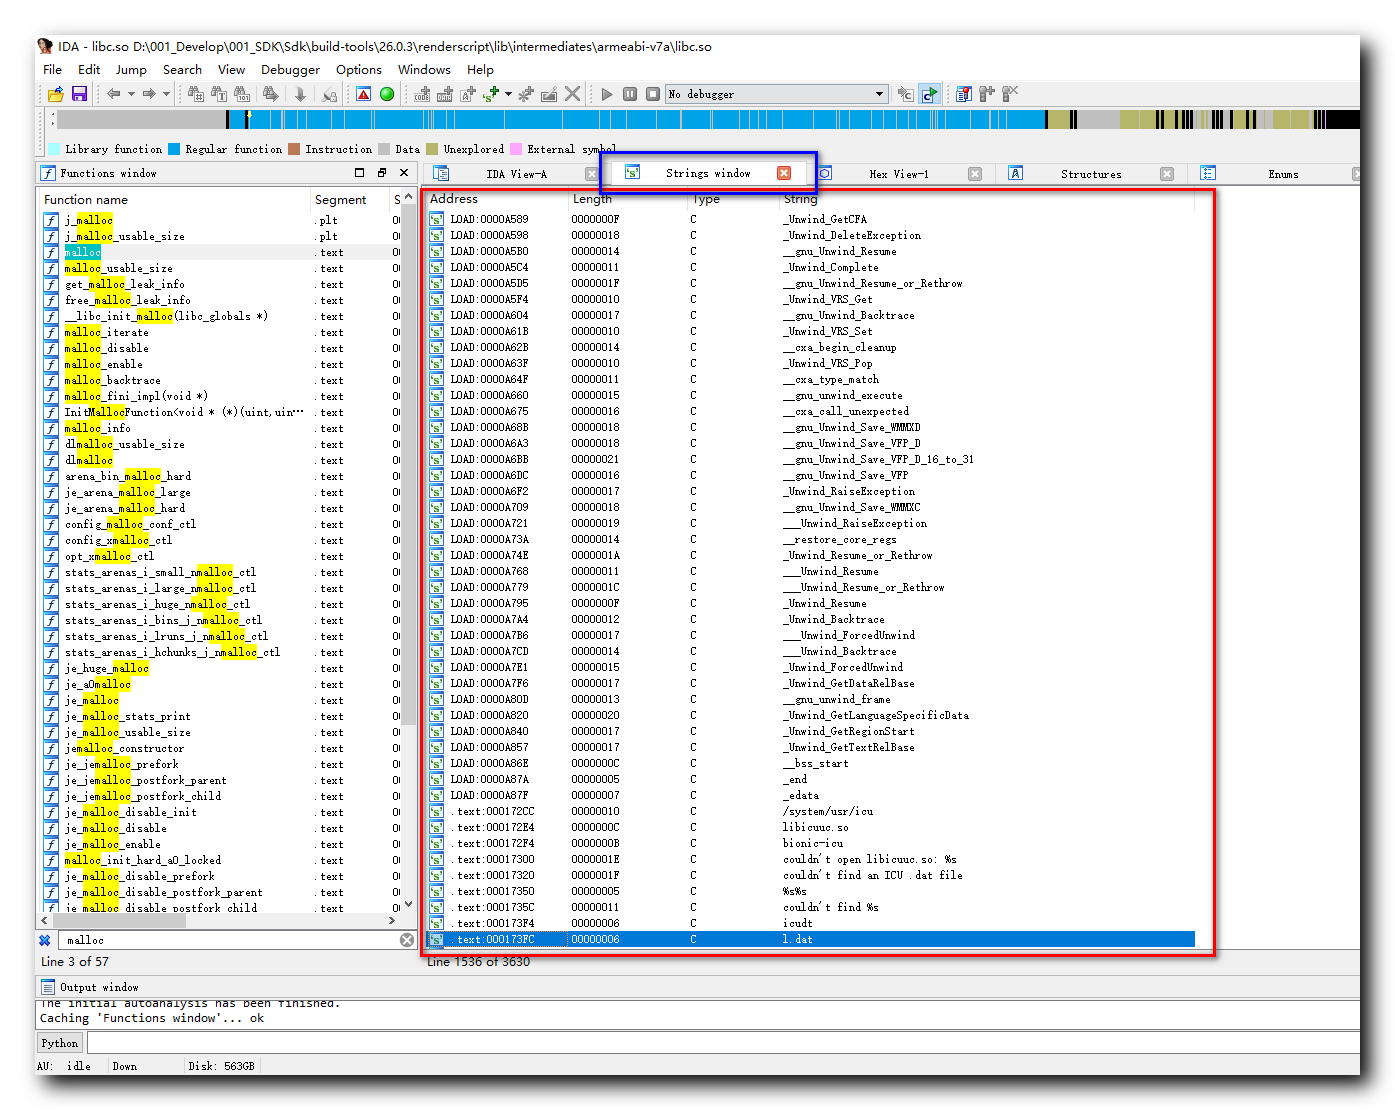Stop the process with the stop icon

(652, 93)
